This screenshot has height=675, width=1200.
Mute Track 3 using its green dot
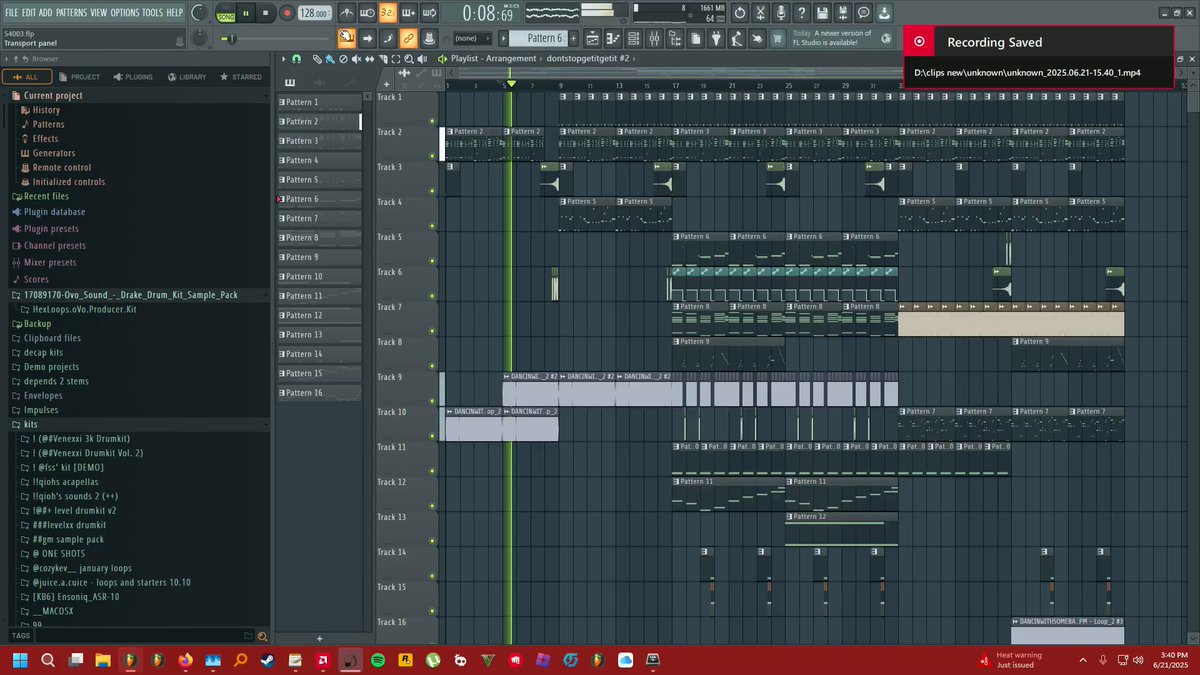(432, 191)
